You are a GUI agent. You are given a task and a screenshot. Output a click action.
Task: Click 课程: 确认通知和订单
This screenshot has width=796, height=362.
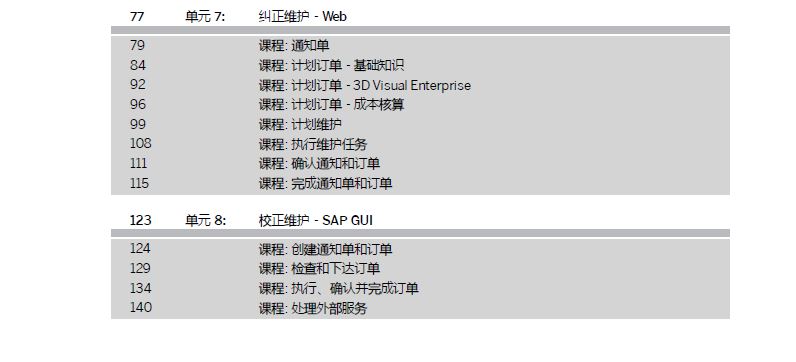point(319,163)
